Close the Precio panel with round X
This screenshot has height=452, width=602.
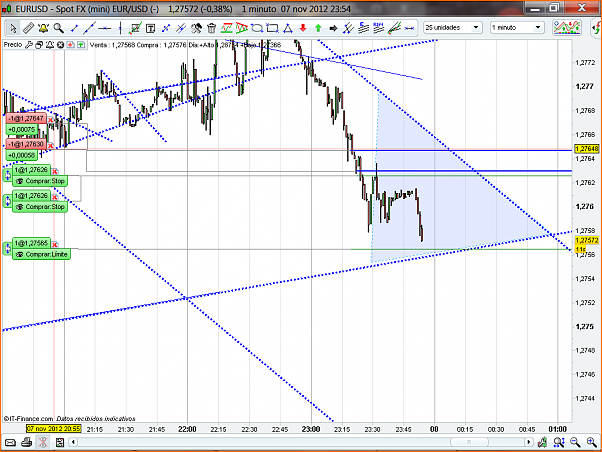coord(60,45)
